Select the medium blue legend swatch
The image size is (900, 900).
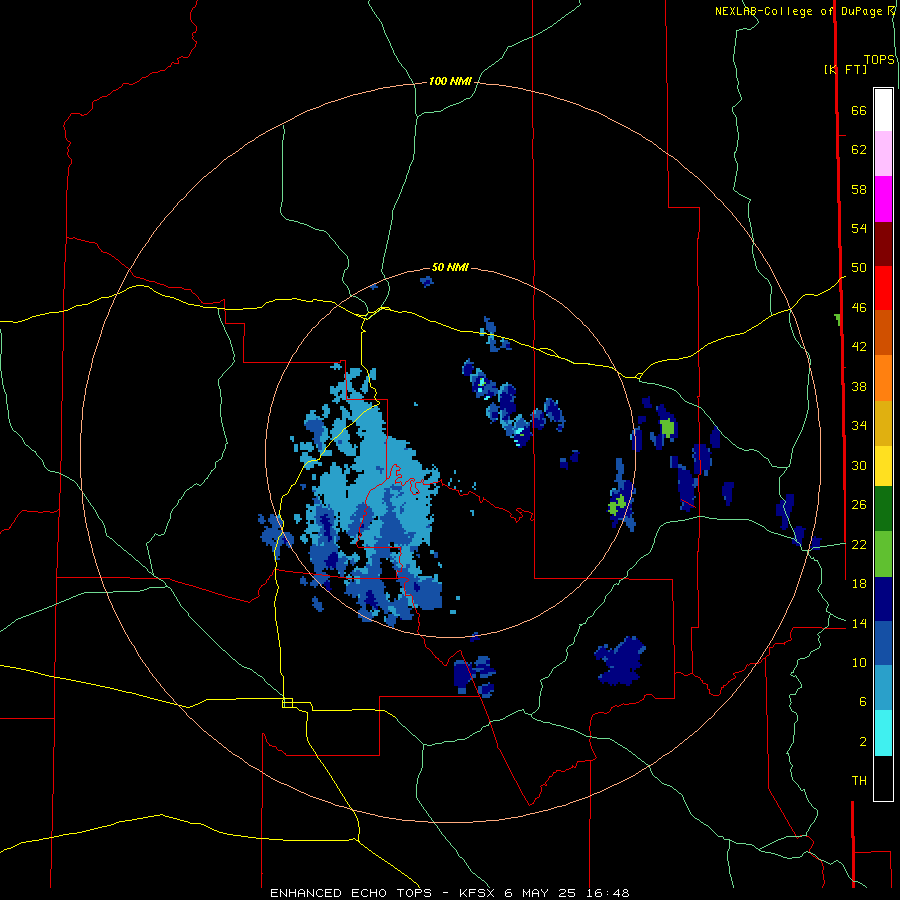pos(883,643)
